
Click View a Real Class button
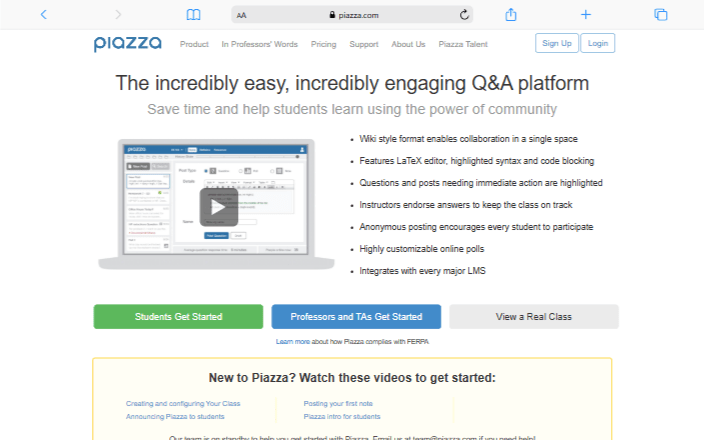(x=534, y=317)
